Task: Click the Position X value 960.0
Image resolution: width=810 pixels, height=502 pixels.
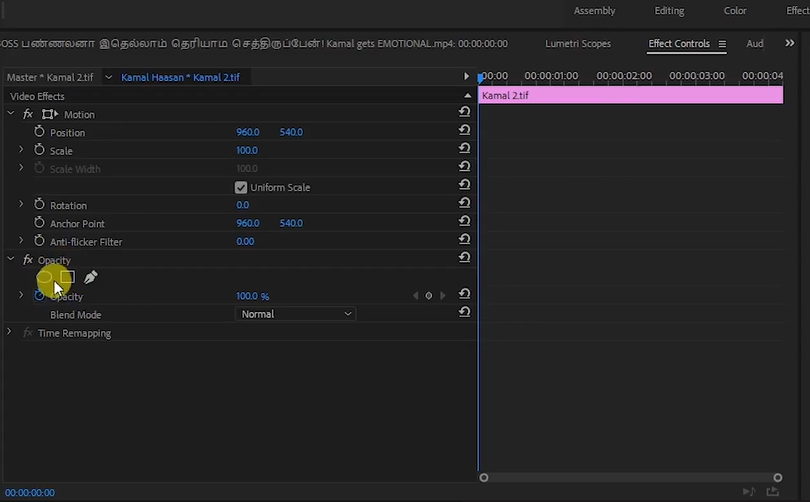Action: (x=248, y=132)
